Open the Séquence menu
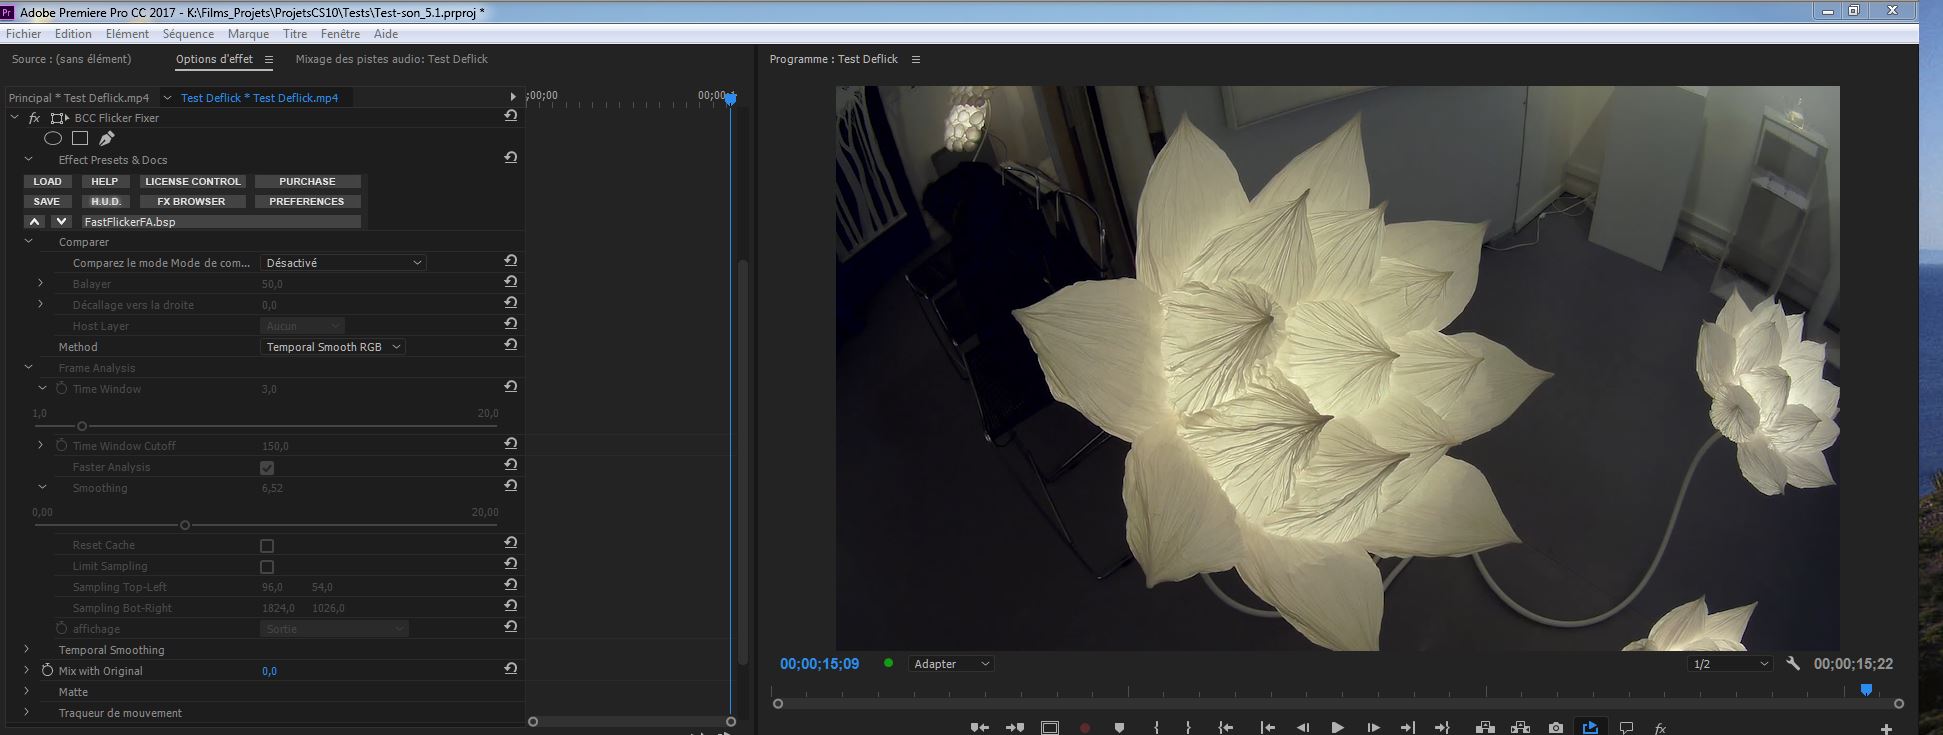Viewport: 1943px width, 735px height. click(188, 34)
